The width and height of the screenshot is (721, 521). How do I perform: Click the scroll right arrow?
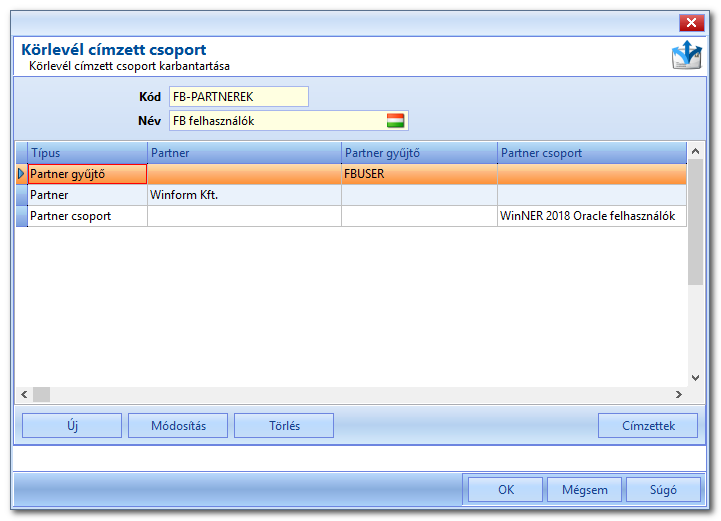678,394
